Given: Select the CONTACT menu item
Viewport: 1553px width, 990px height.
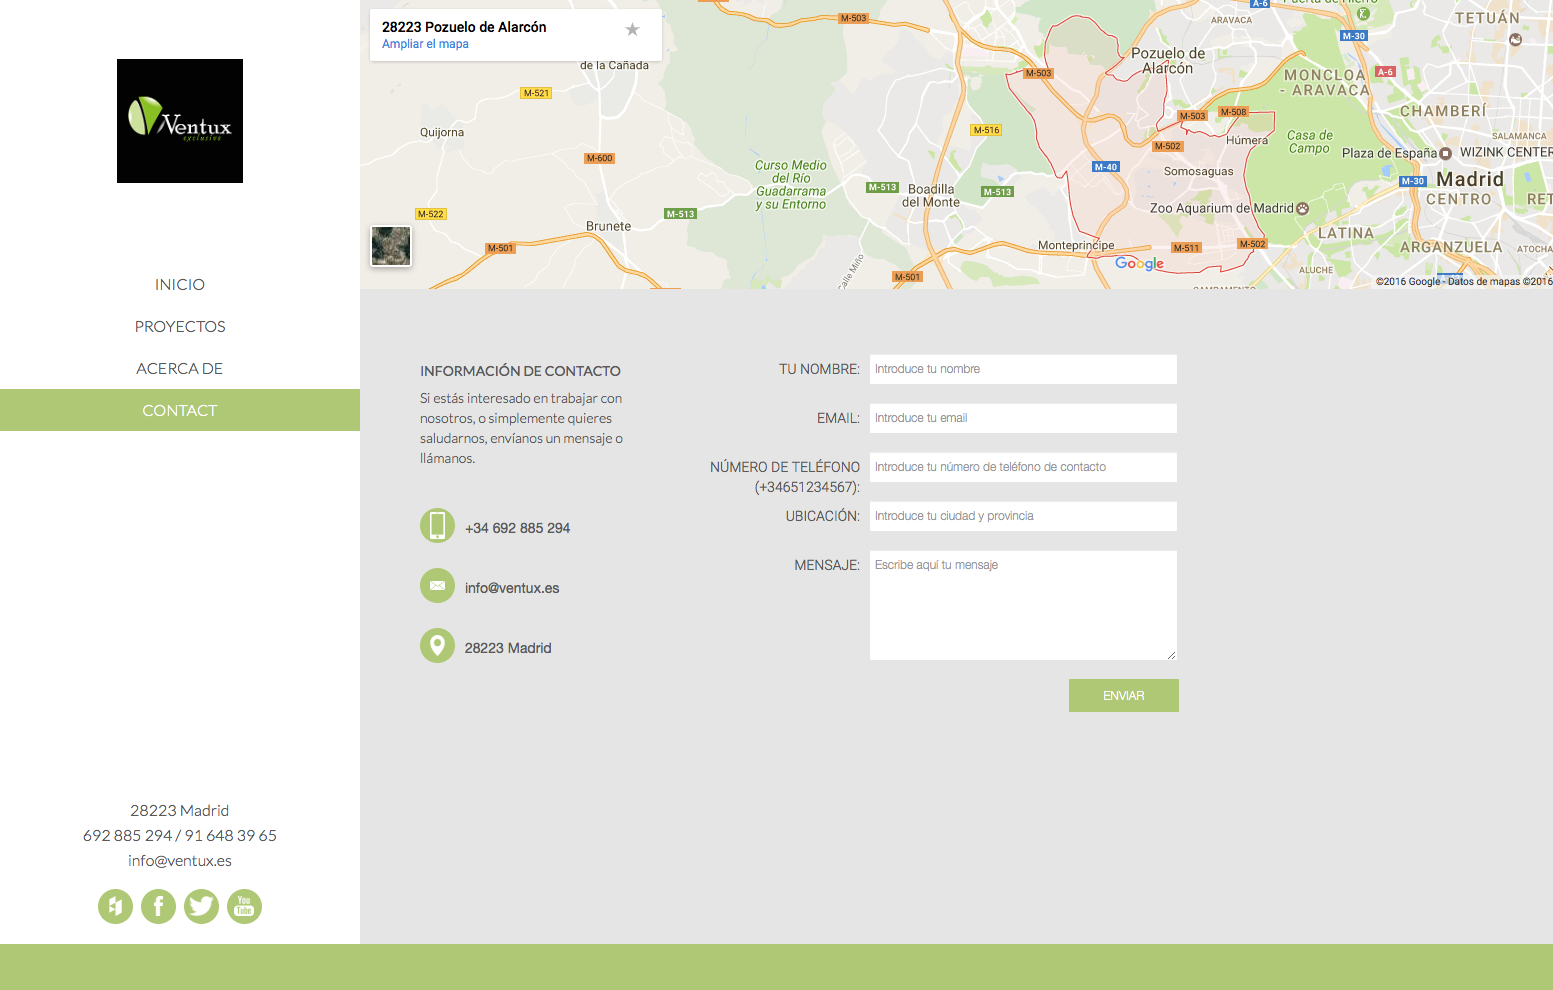Looking at the screenshot, I should [x=180, y=410].
